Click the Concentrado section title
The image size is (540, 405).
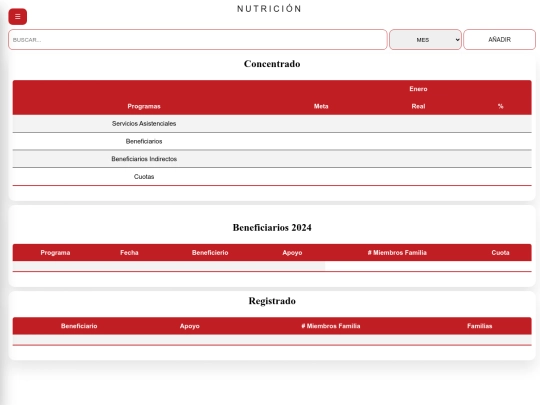272,64
